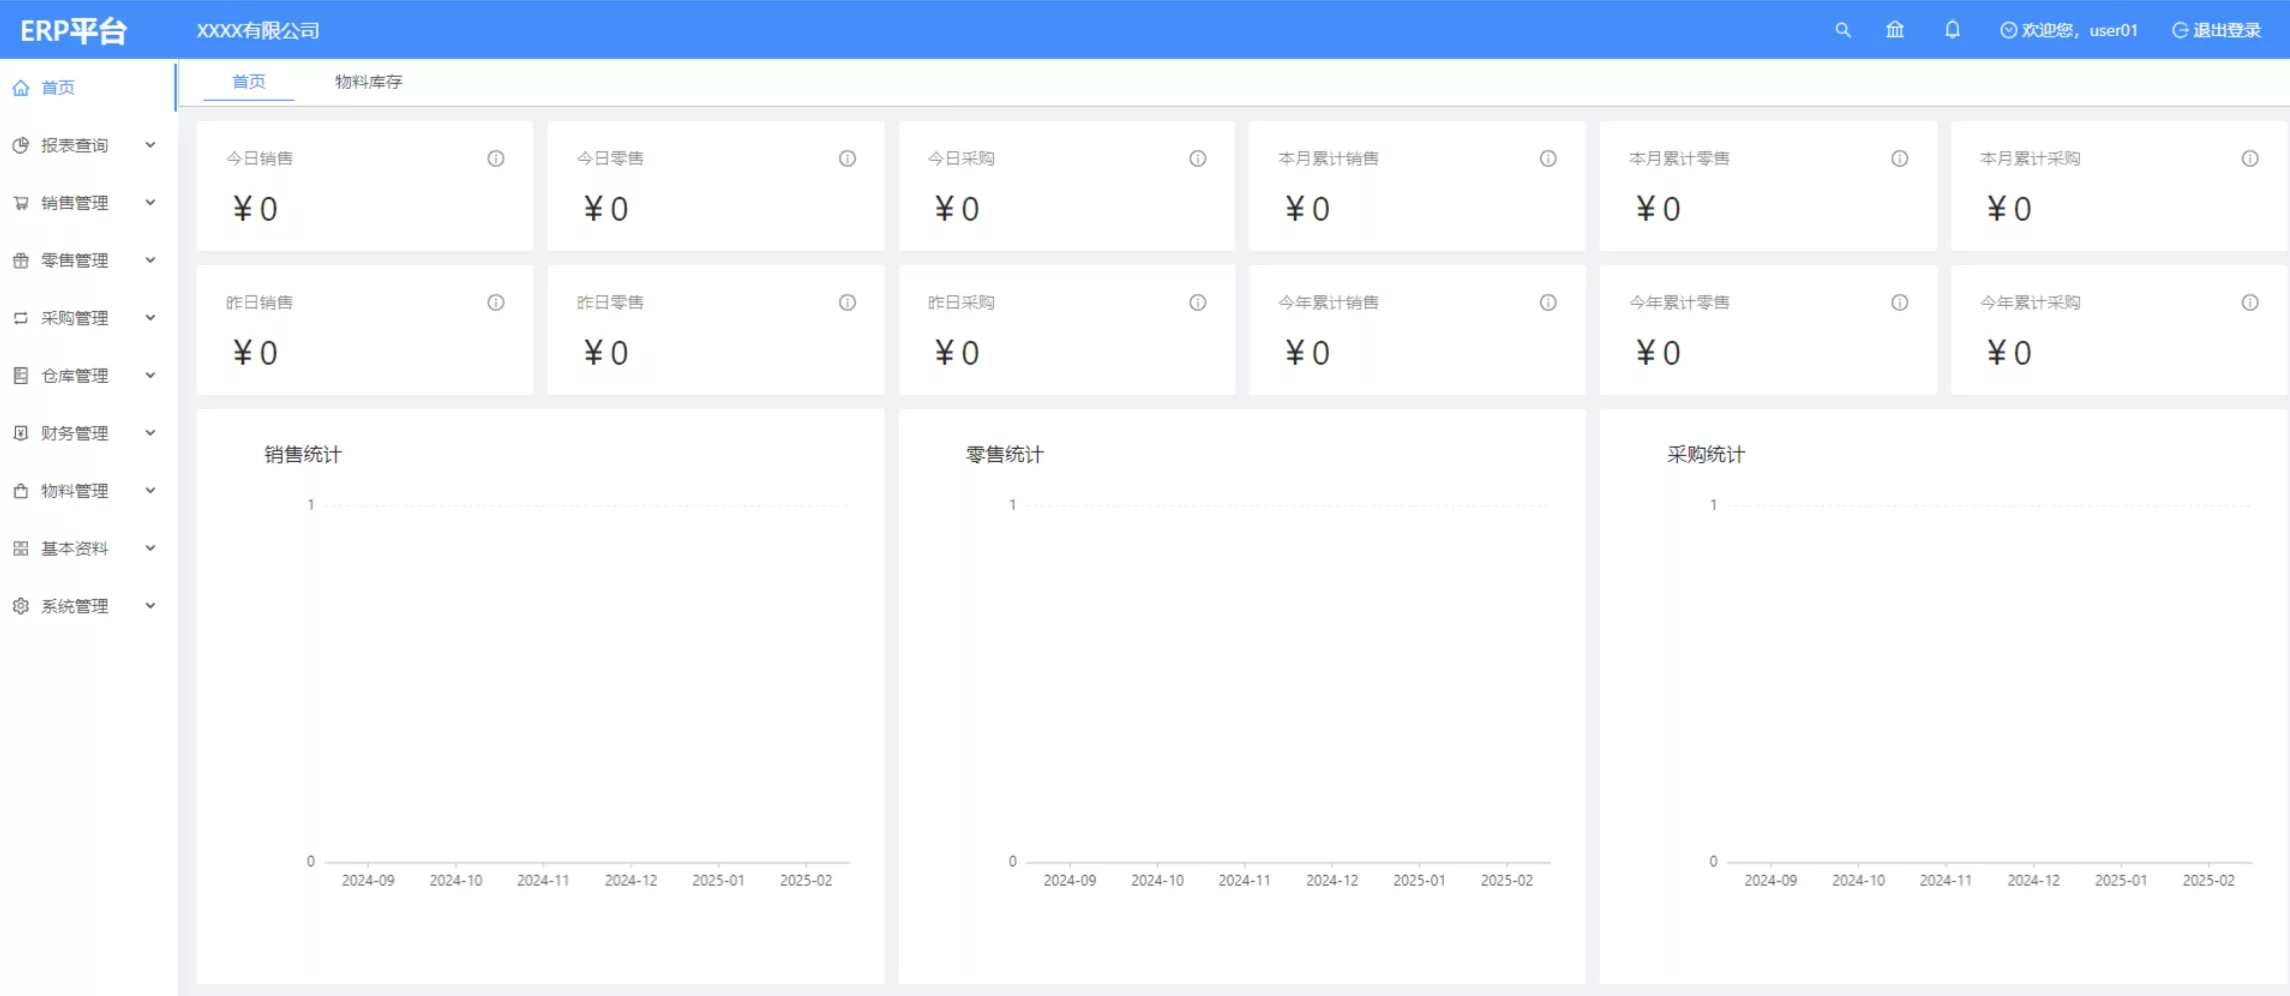Open the notification bell
The image size is (2290, 996).
1951,30
